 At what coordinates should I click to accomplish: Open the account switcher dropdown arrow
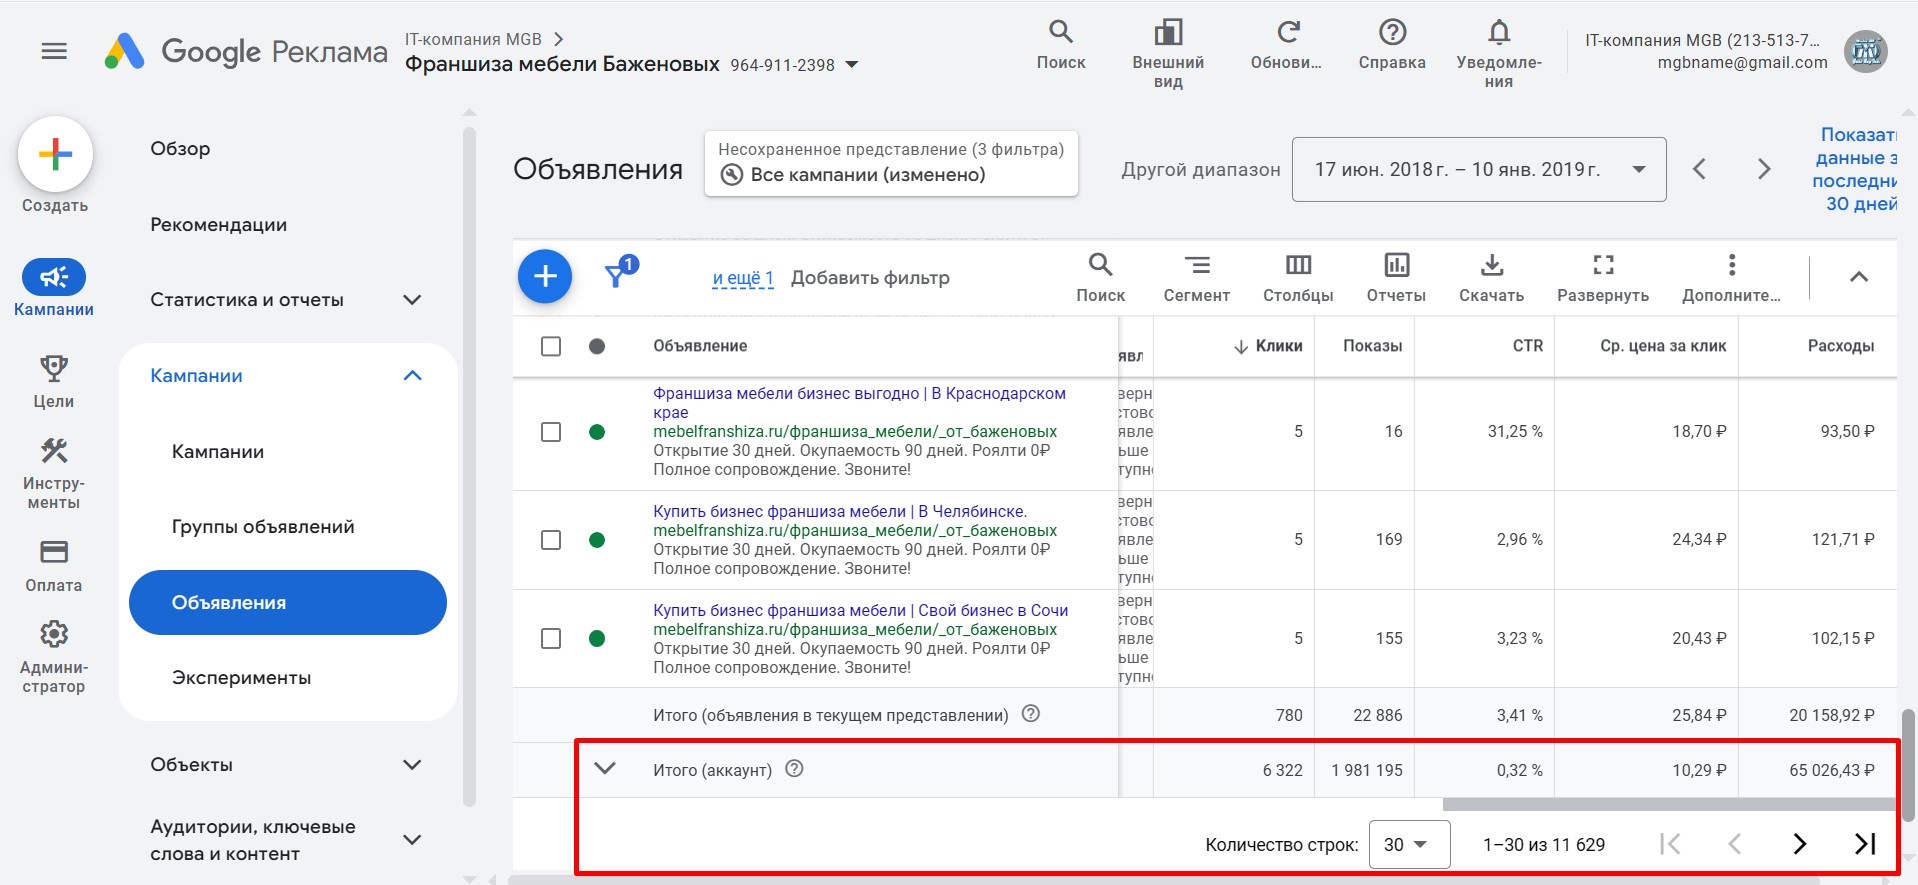pos(852,65)
